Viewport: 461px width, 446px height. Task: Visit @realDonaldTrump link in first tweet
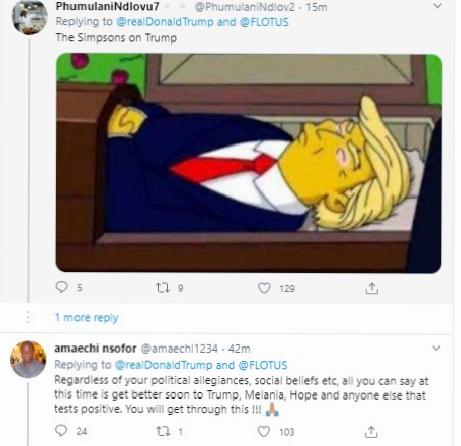165,22
